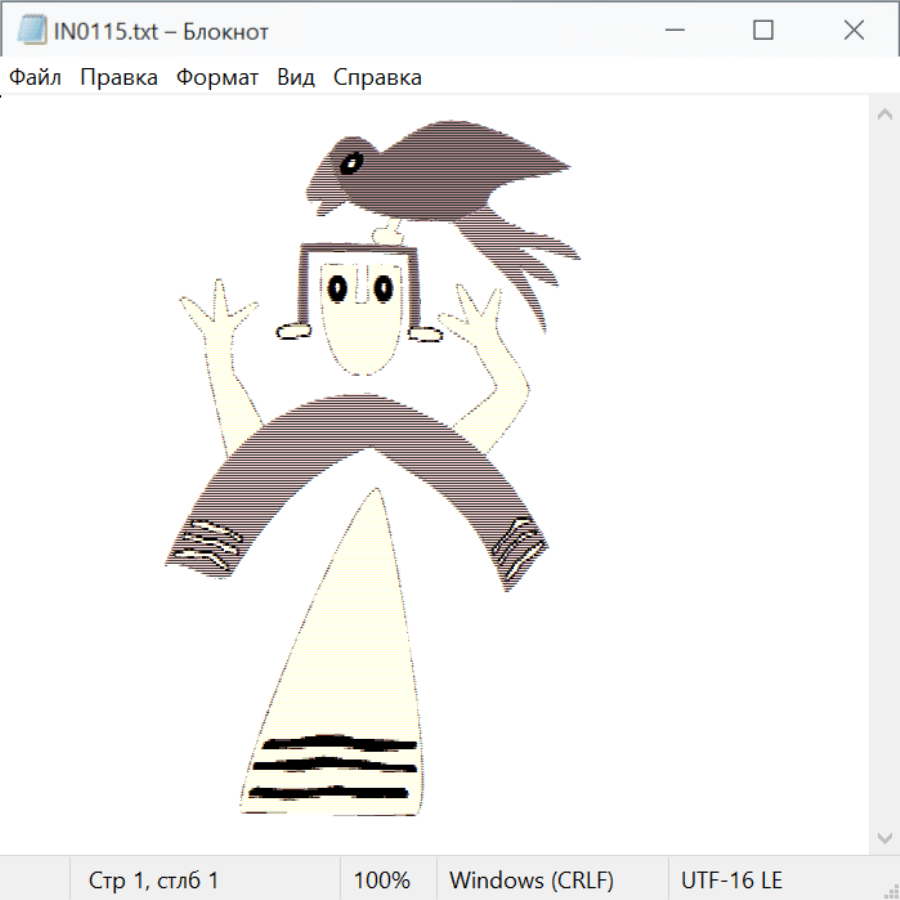Open the Справка menu
This screenshot has width=900, height=900.
[x=377, y=78]
